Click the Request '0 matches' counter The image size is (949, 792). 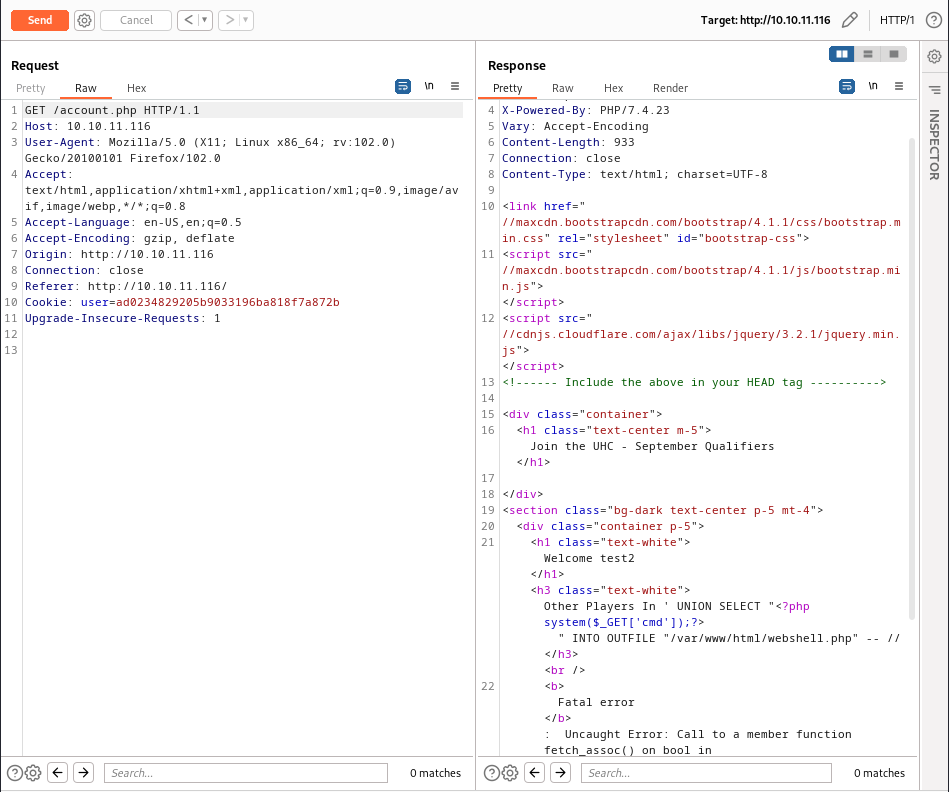pyautogui.click(x=435, y=773)
